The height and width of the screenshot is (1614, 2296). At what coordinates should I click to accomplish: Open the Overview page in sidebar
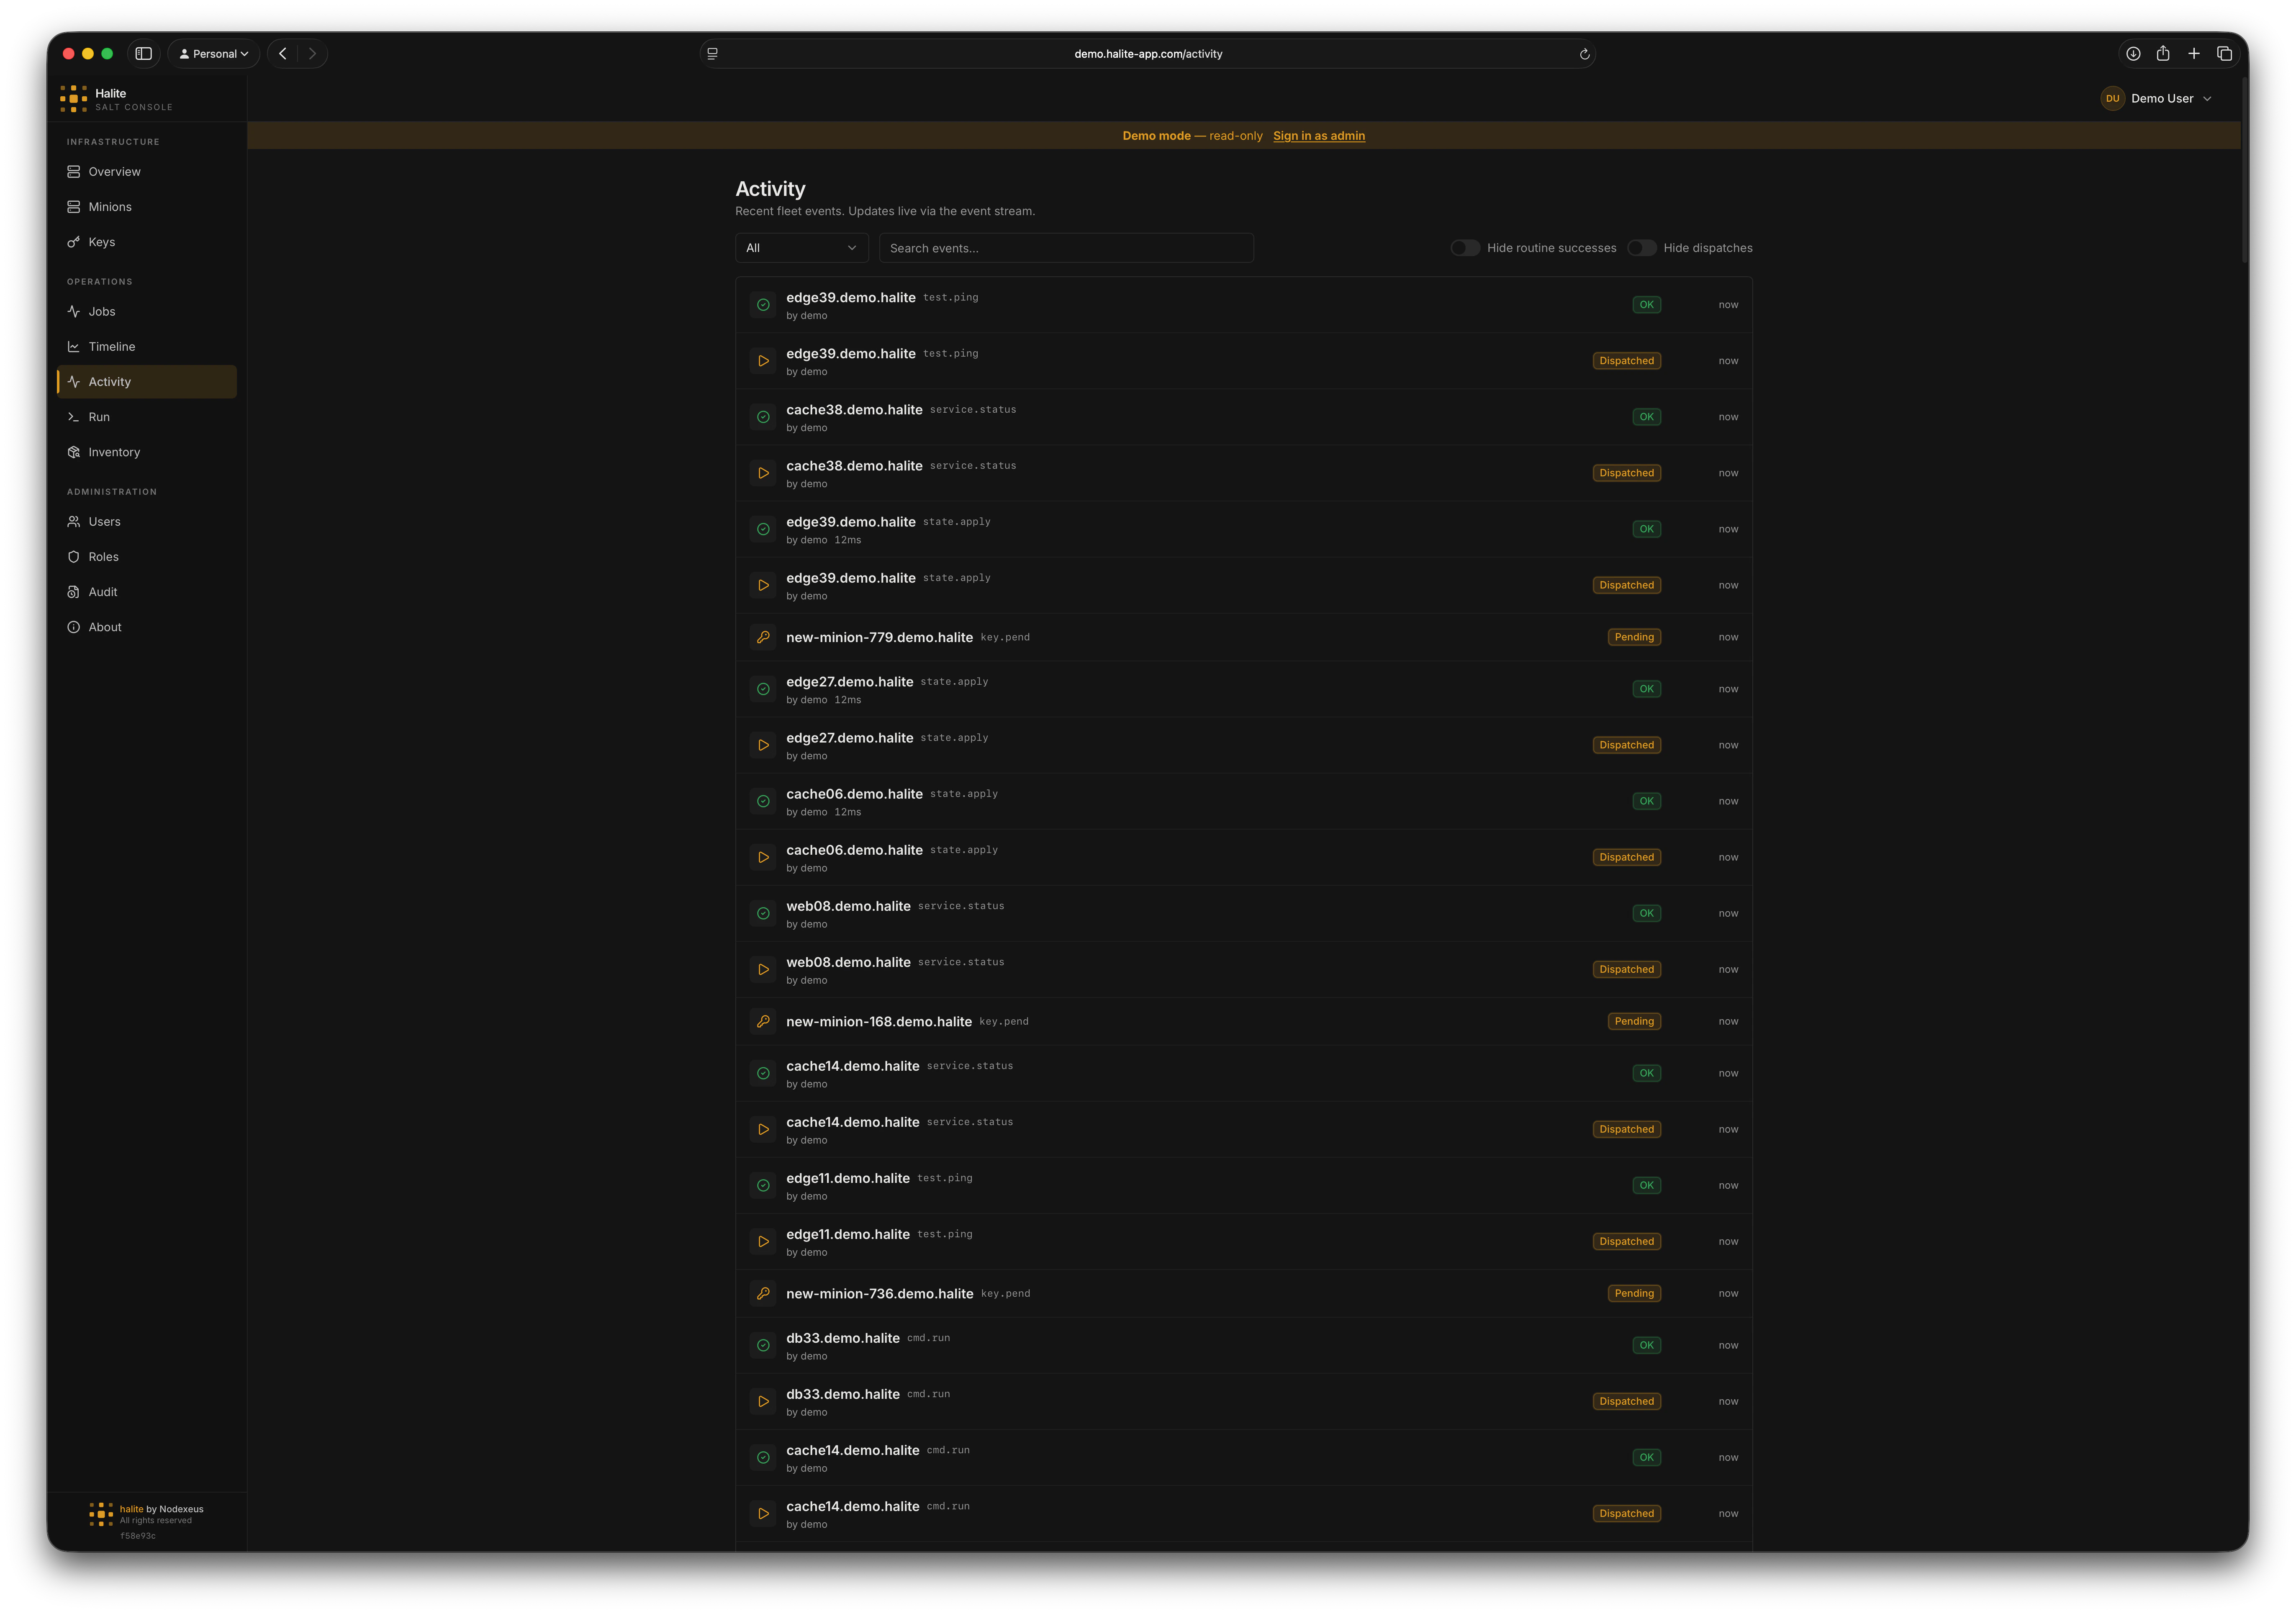click(147, 172)
